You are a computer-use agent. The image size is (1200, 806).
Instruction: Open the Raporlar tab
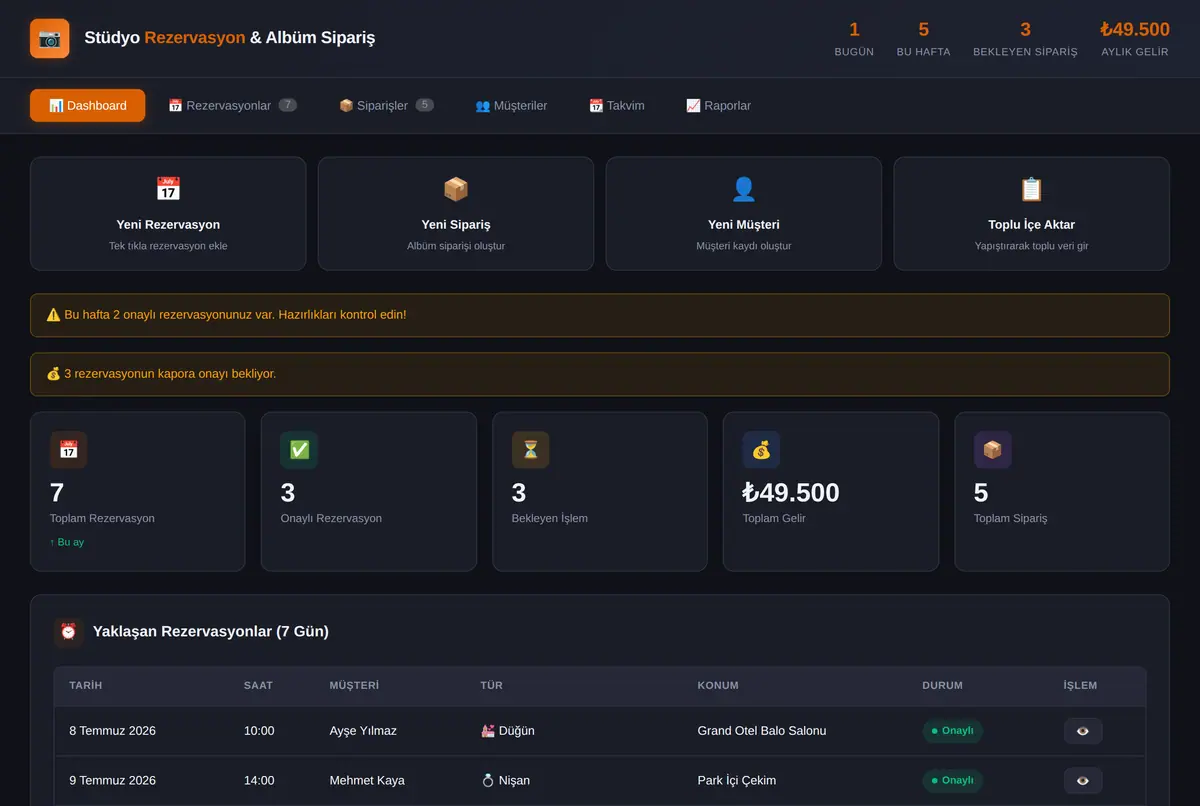tap(718, 105)
